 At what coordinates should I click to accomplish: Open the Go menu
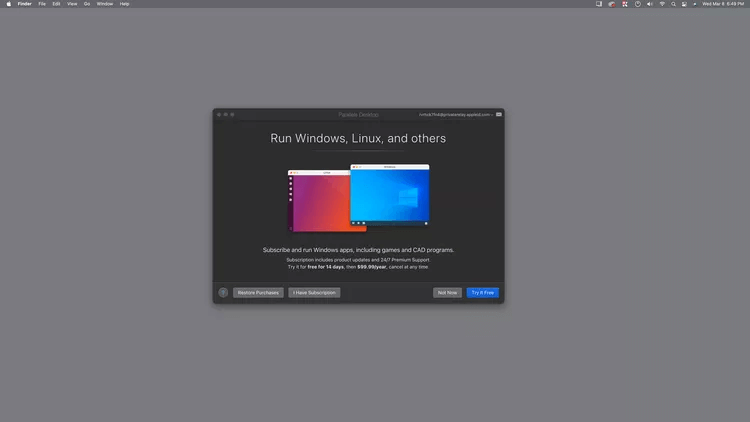pos(87,4)
